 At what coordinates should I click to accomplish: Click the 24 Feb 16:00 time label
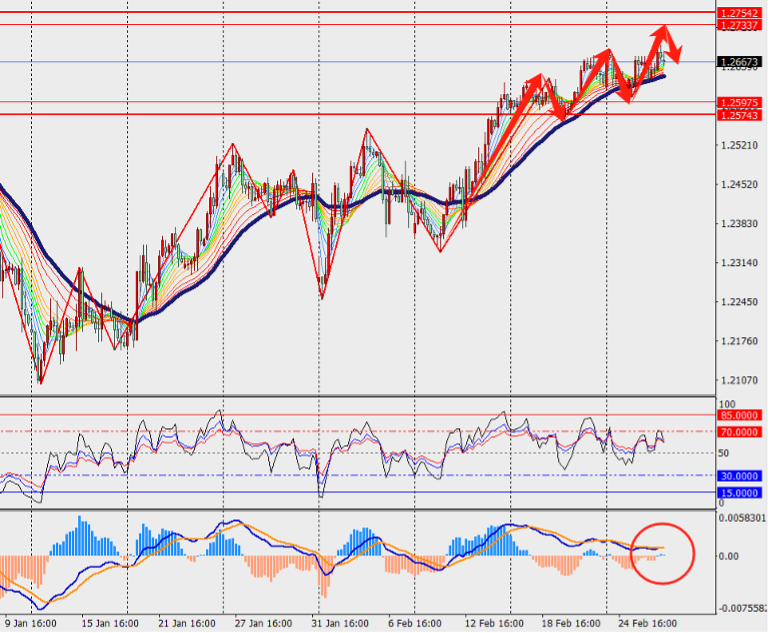tap(647, 624)
